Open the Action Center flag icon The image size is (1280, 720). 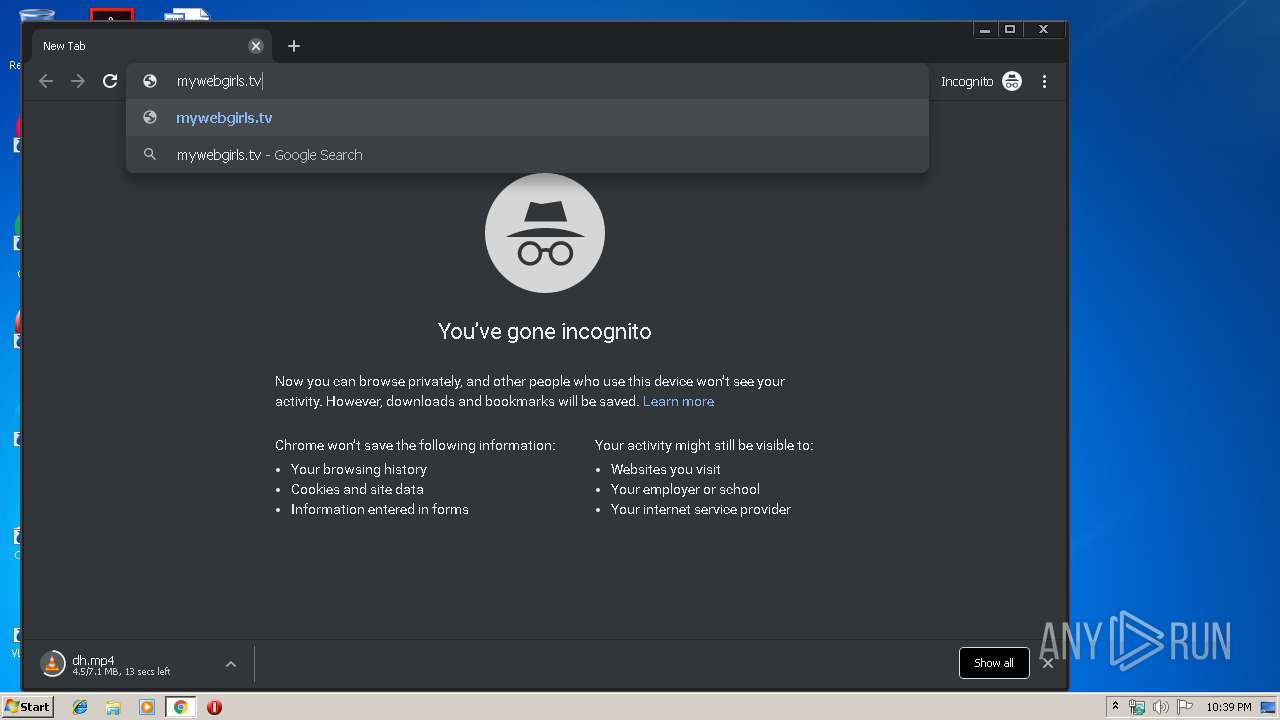tap(1185, 707)
